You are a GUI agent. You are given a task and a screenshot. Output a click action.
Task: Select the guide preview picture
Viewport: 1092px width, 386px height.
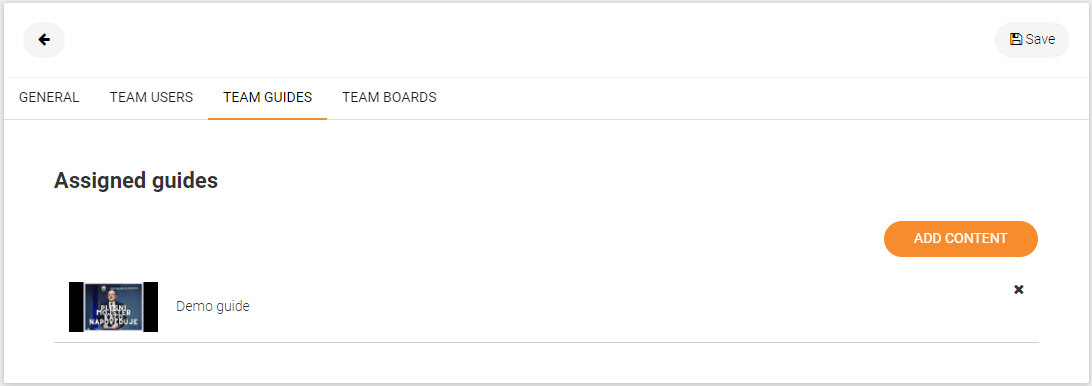114,307
